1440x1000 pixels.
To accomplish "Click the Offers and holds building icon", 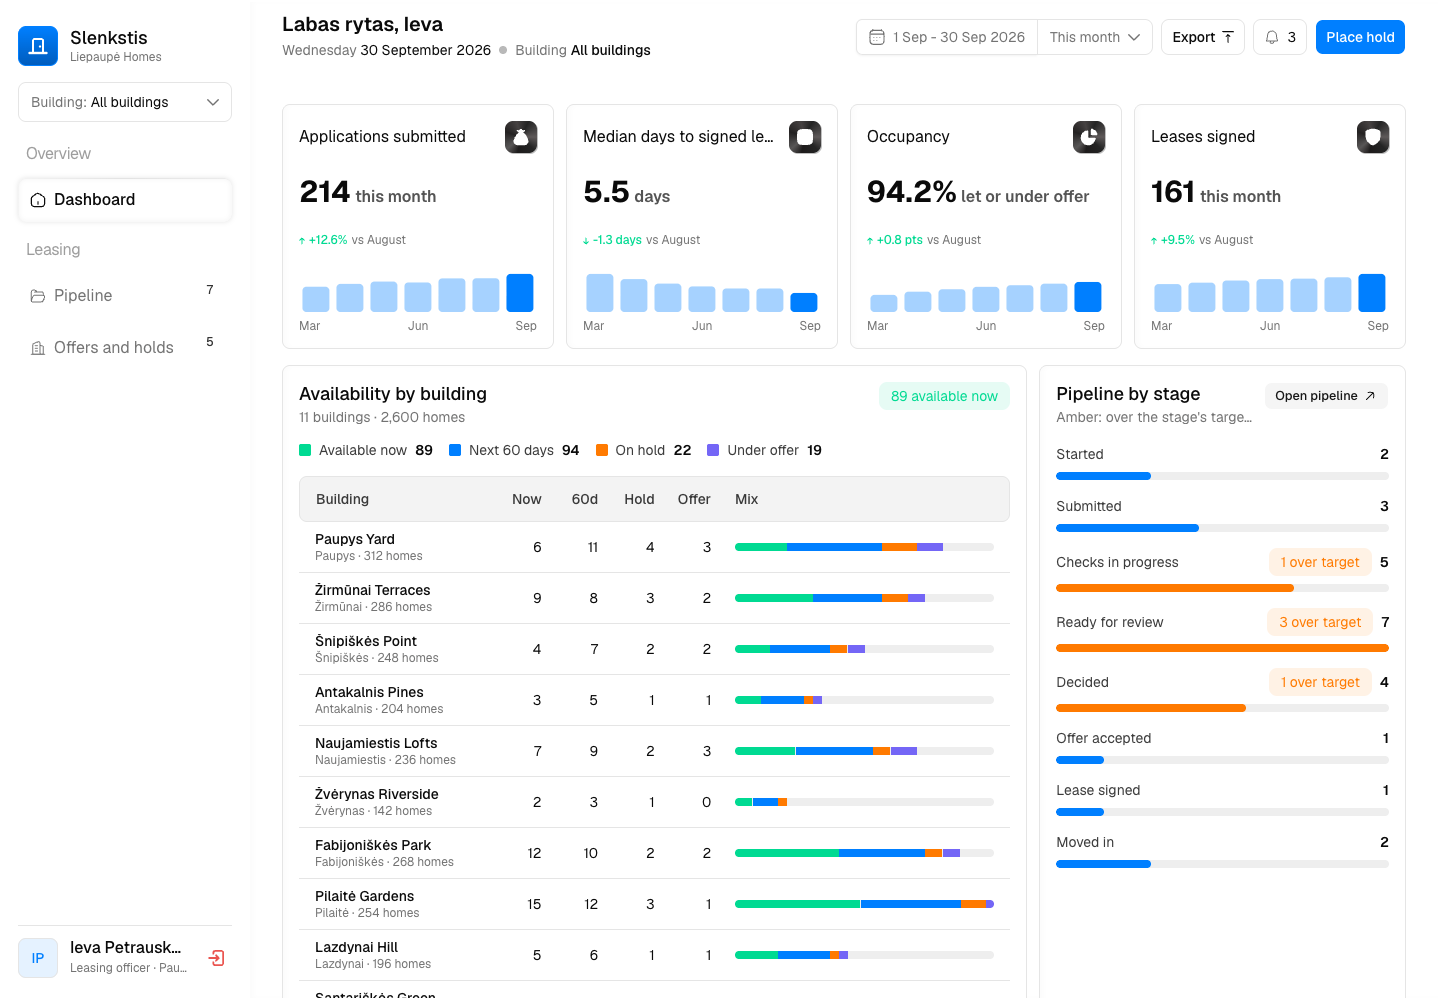I will tap(38, 348).
